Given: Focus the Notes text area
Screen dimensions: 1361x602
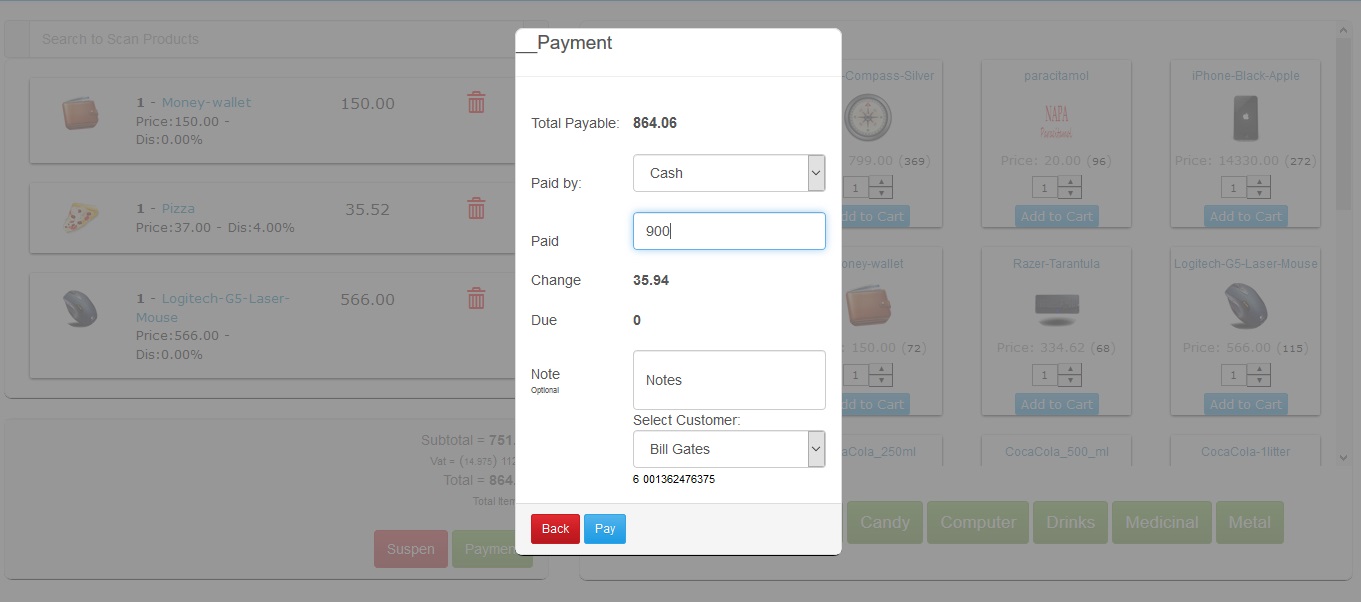Looking at the screenshot, I should coord(728,380).
